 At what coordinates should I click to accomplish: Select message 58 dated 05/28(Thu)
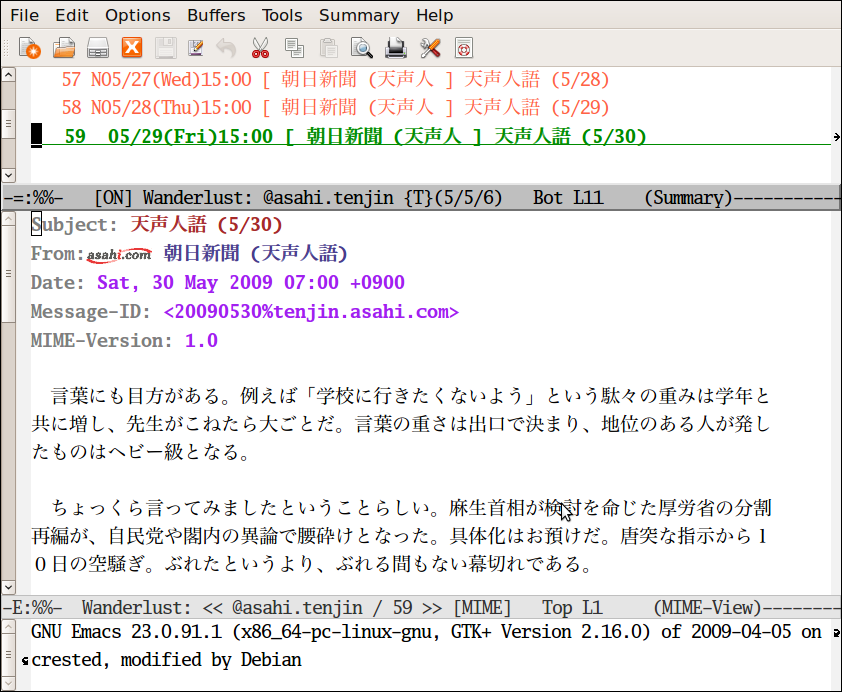point(336,107)
